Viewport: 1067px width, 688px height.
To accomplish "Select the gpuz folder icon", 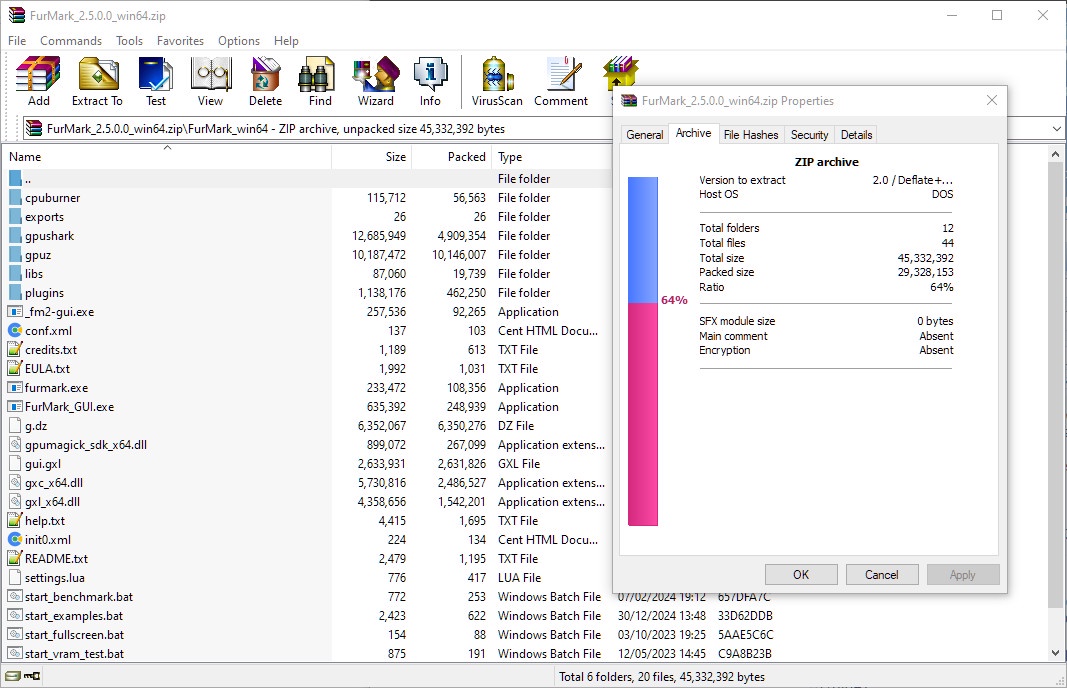I will [x=15, y=255].
